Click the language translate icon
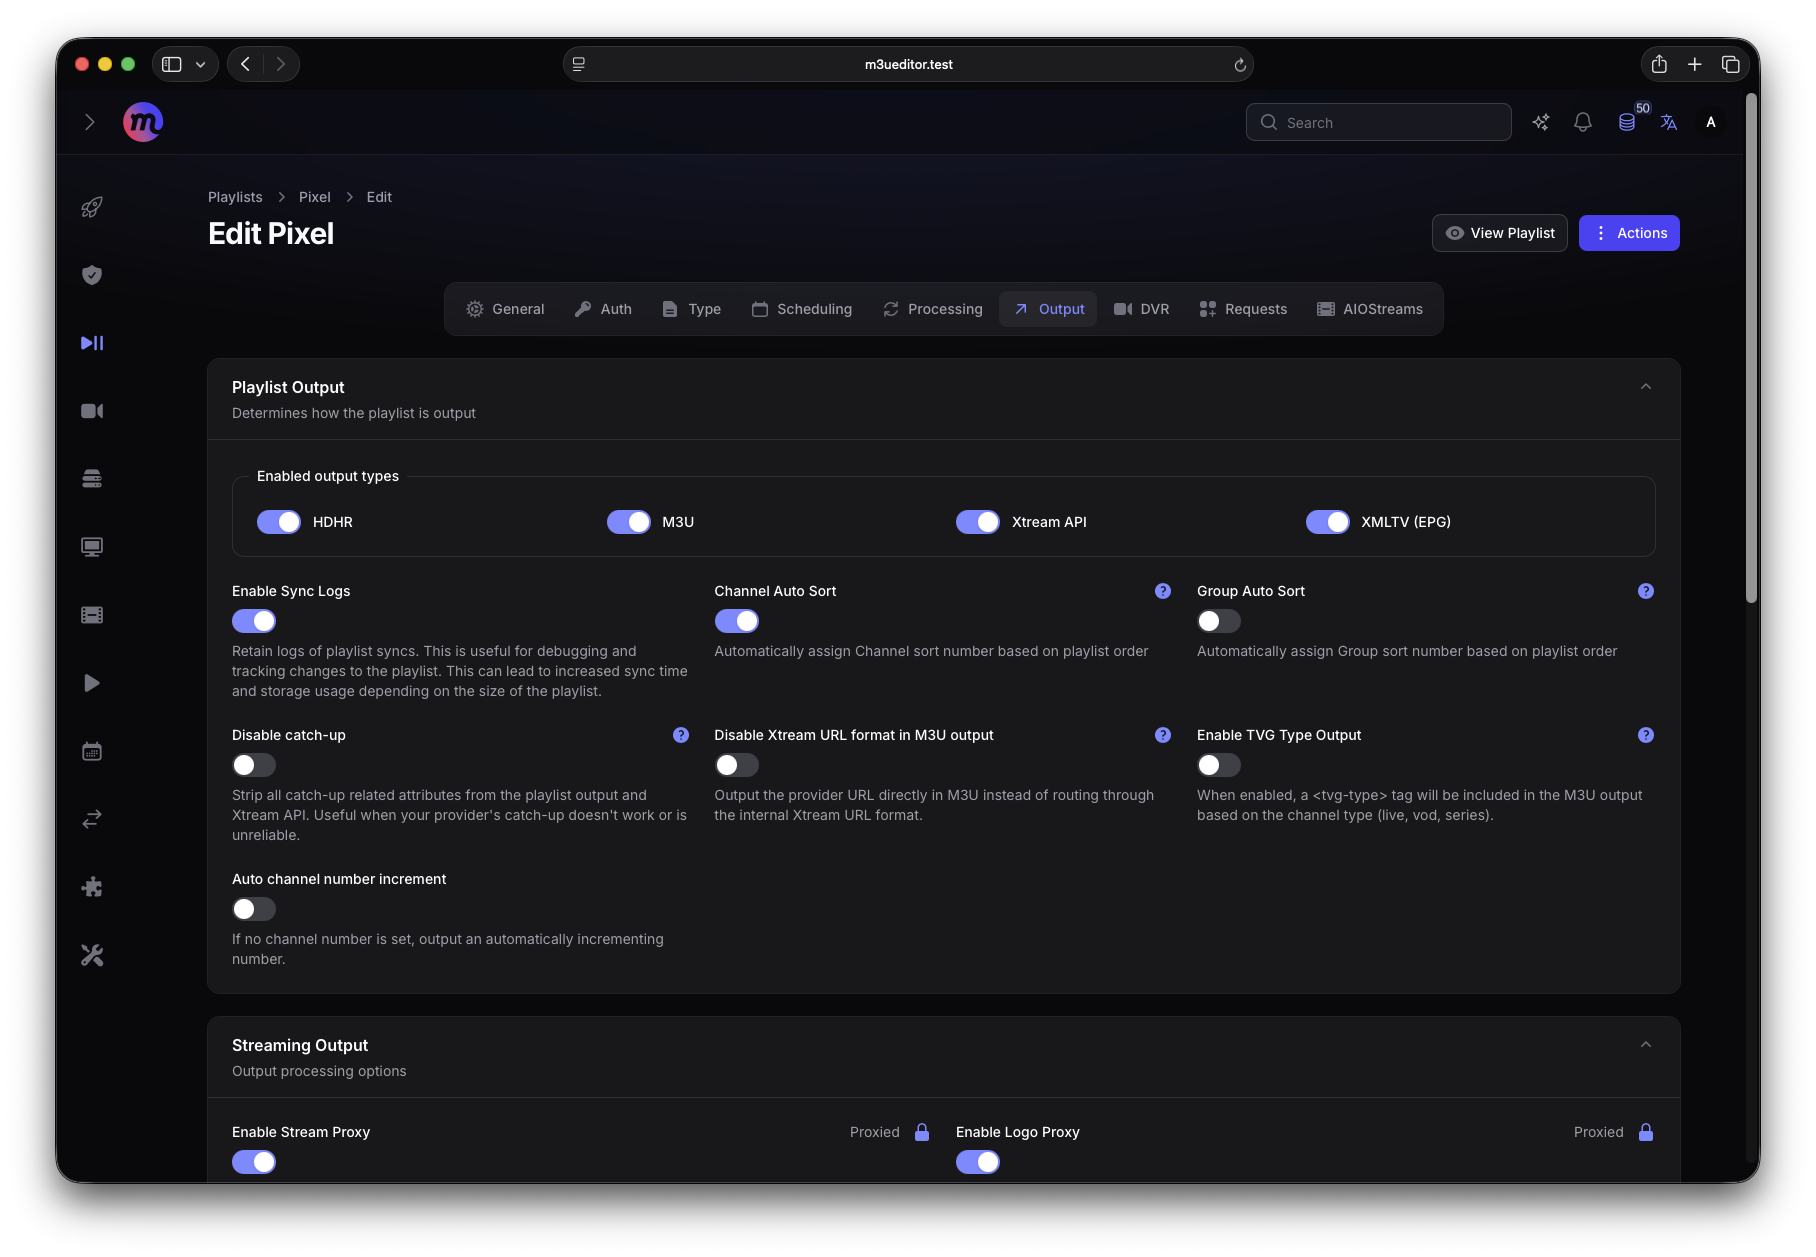1816x1257 pixels. pos(1669,122)
